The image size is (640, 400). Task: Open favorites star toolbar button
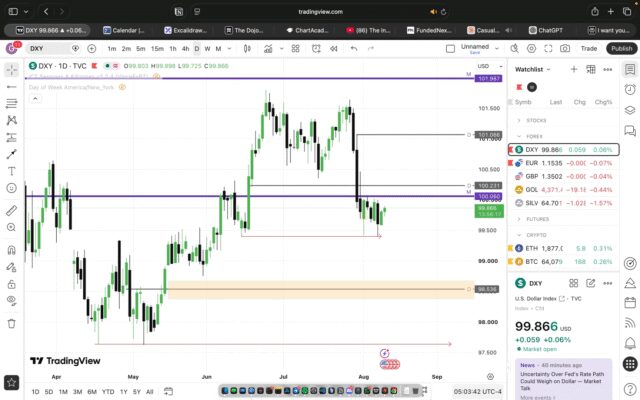(11, 382)
